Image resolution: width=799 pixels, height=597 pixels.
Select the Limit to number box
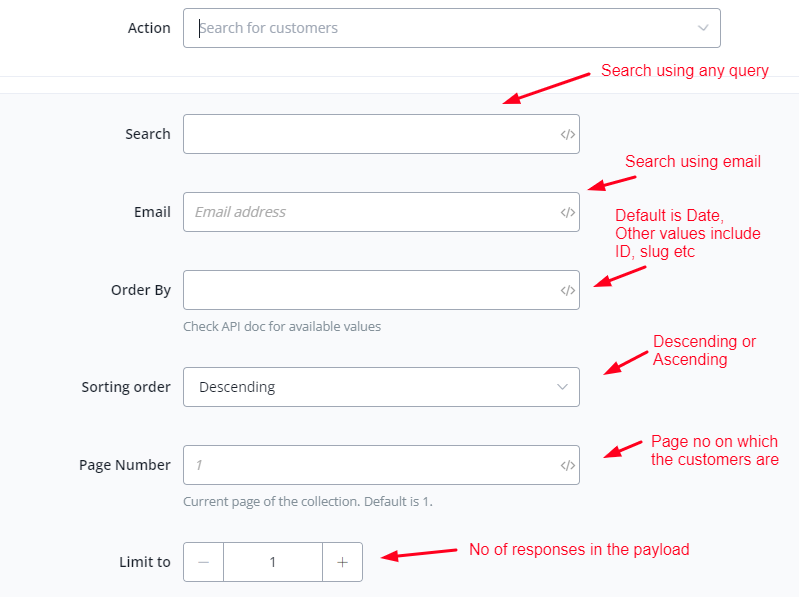pos(273,562)
